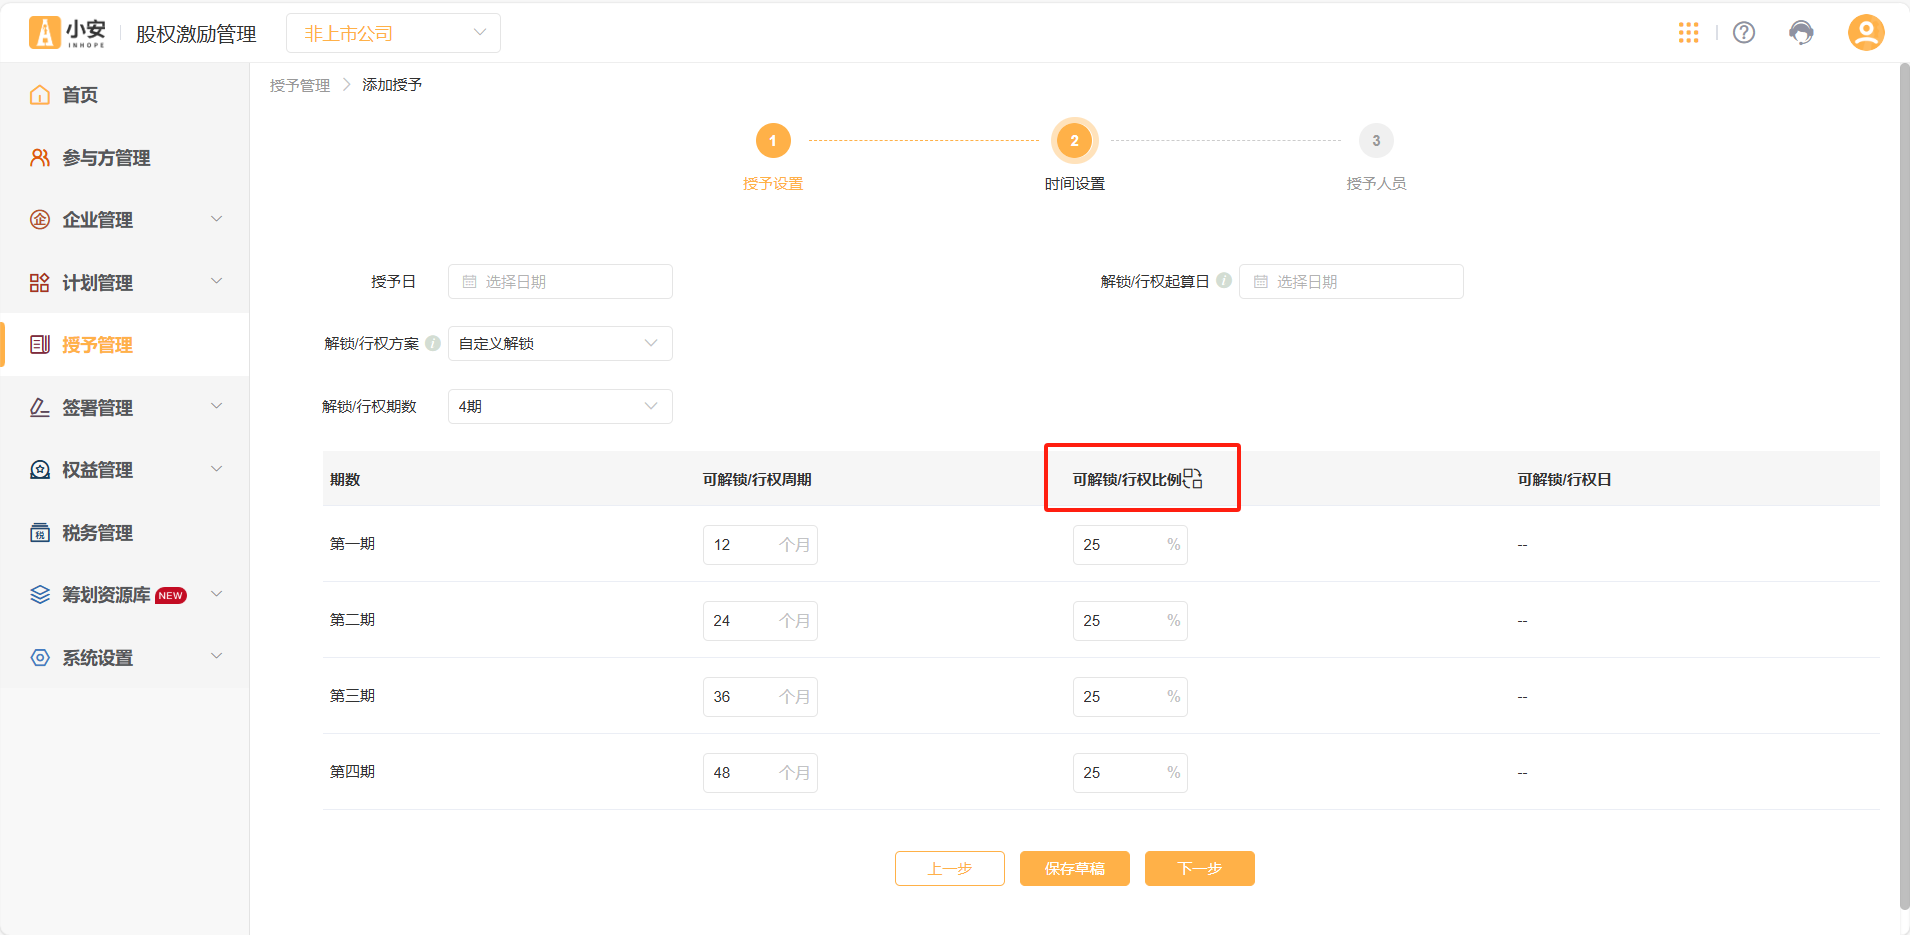
Task: Click the 添加授予 breadcrumb text
Action: 392,85
